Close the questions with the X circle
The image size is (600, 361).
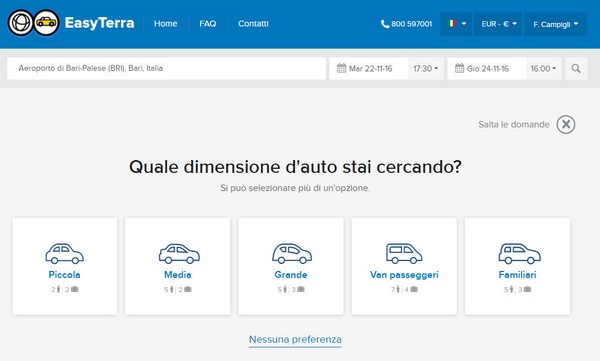point(566,124)
